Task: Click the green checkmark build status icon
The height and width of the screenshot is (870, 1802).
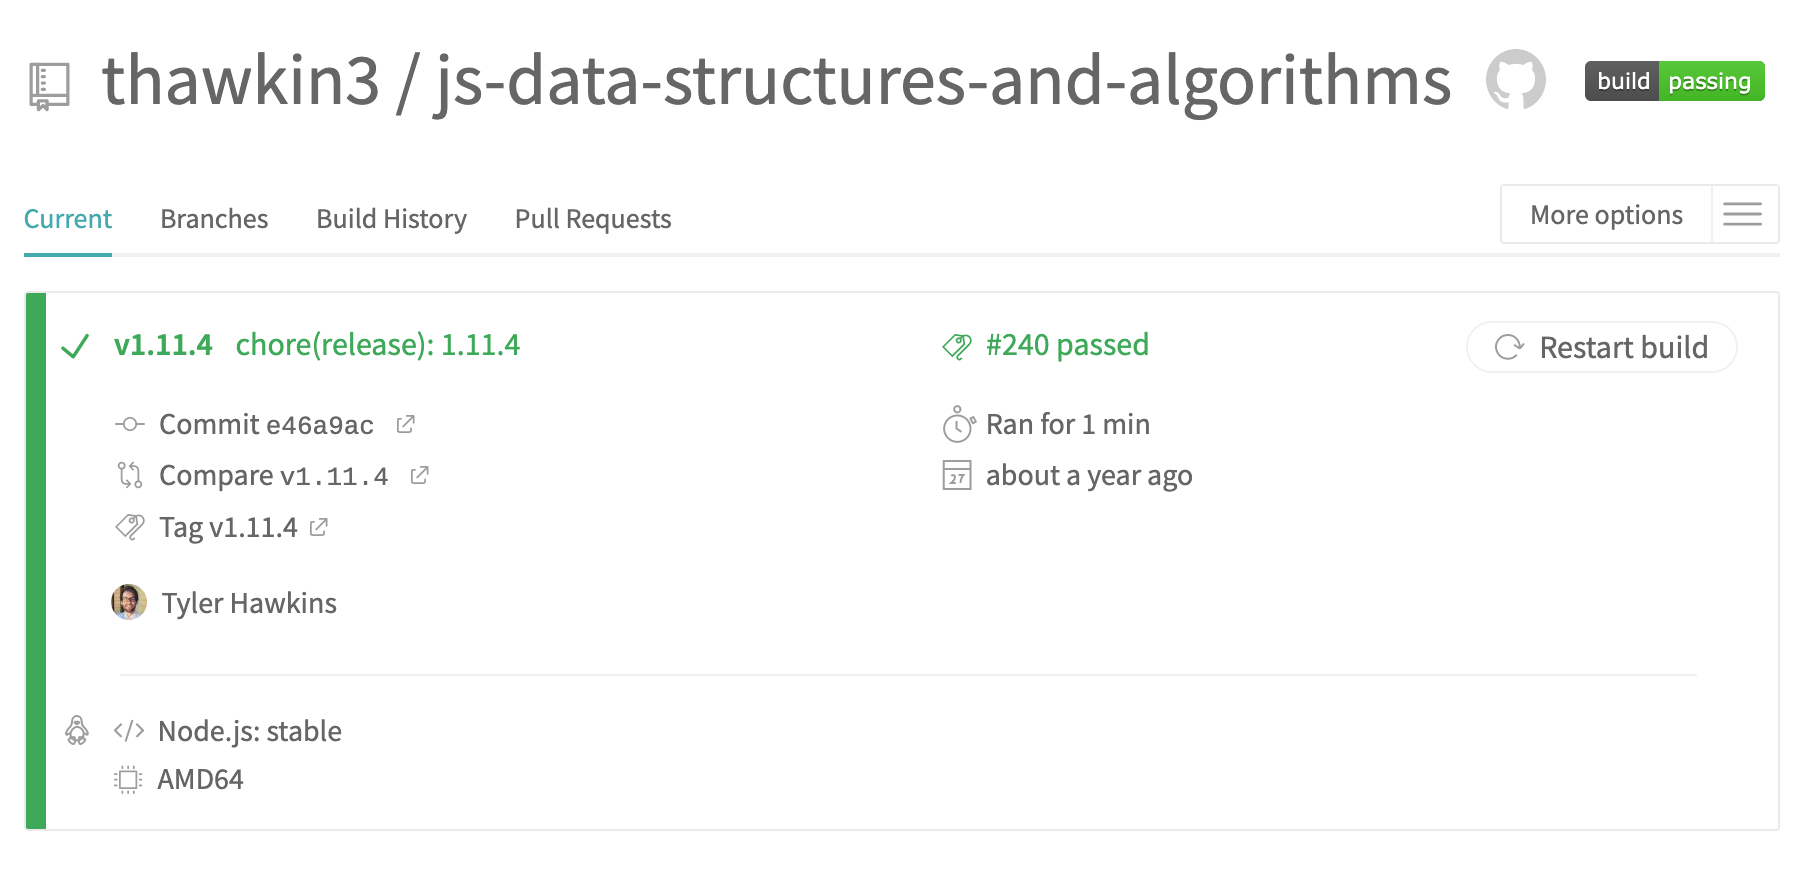Action: click(76, 347)
